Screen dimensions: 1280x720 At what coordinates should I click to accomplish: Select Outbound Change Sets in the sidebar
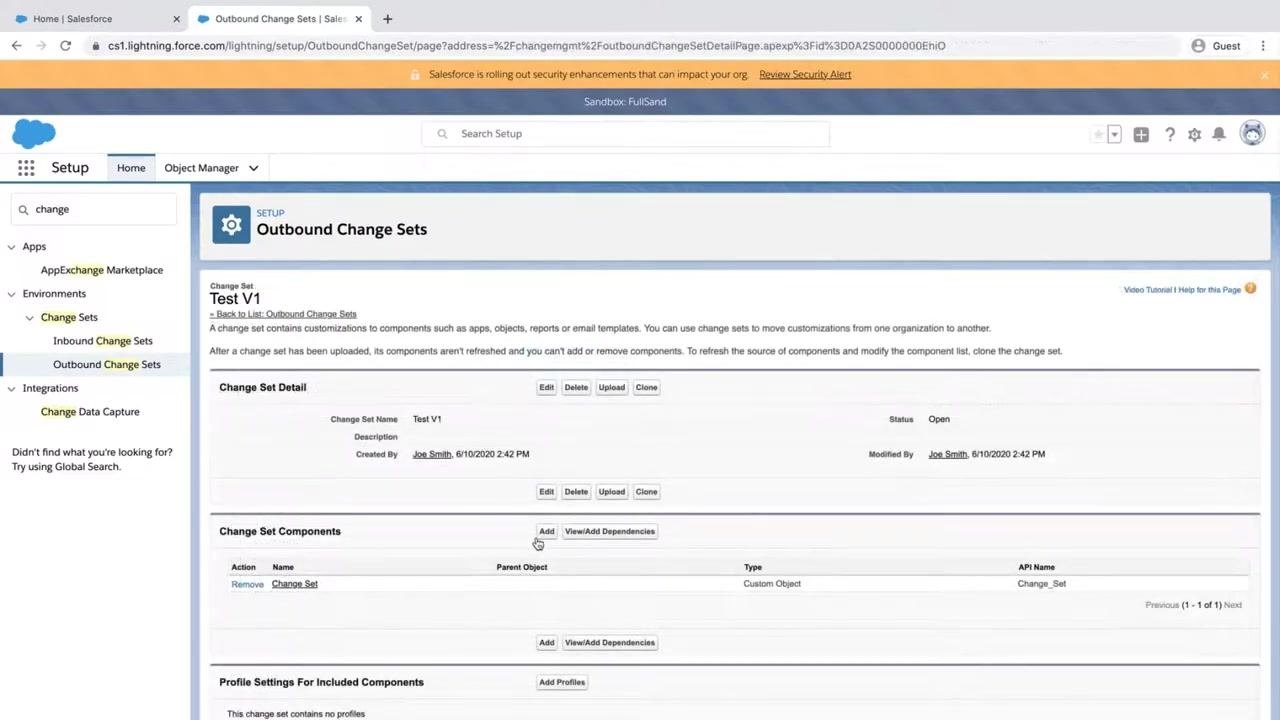click(107, 364)
